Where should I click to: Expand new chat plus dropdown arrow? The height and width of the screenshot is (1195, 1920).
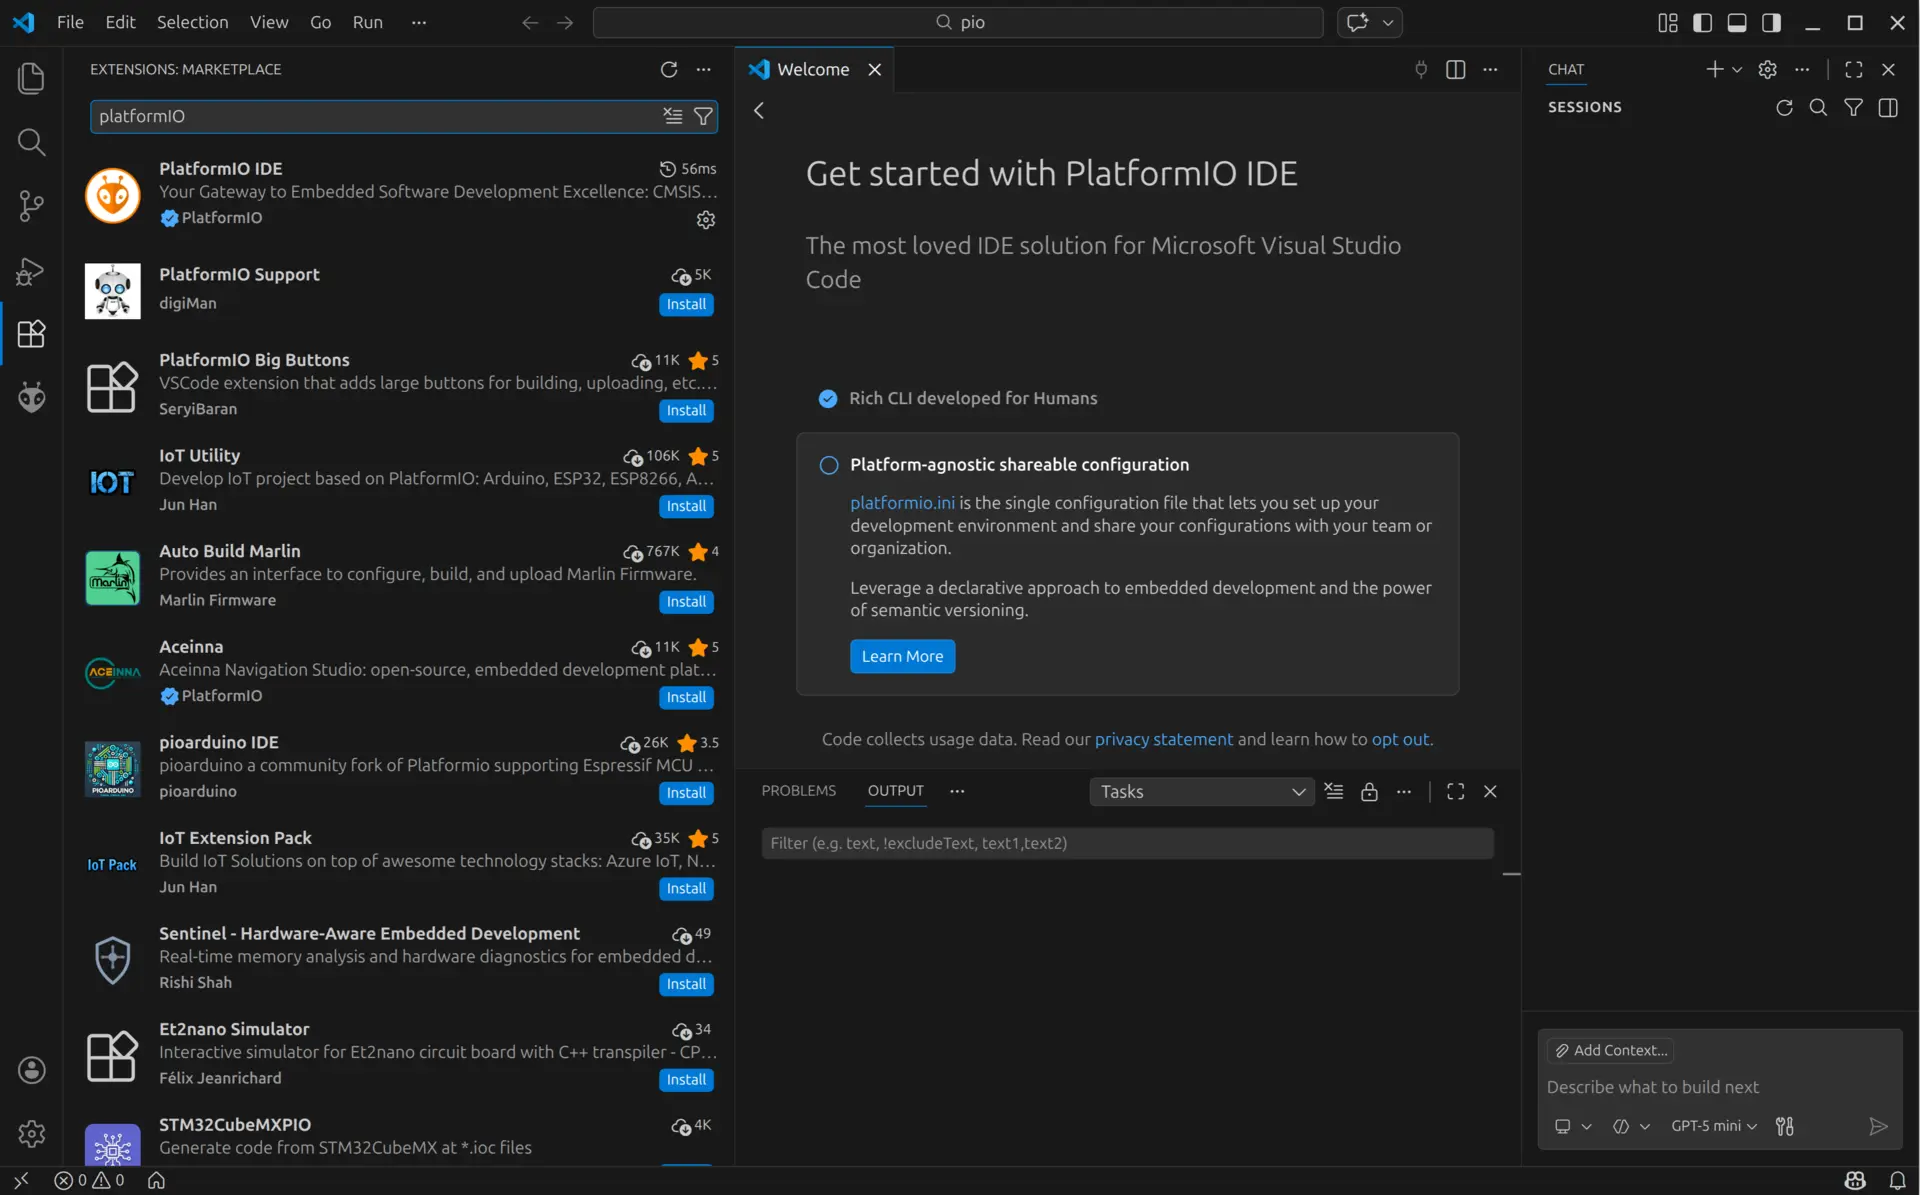[1737, 69]
